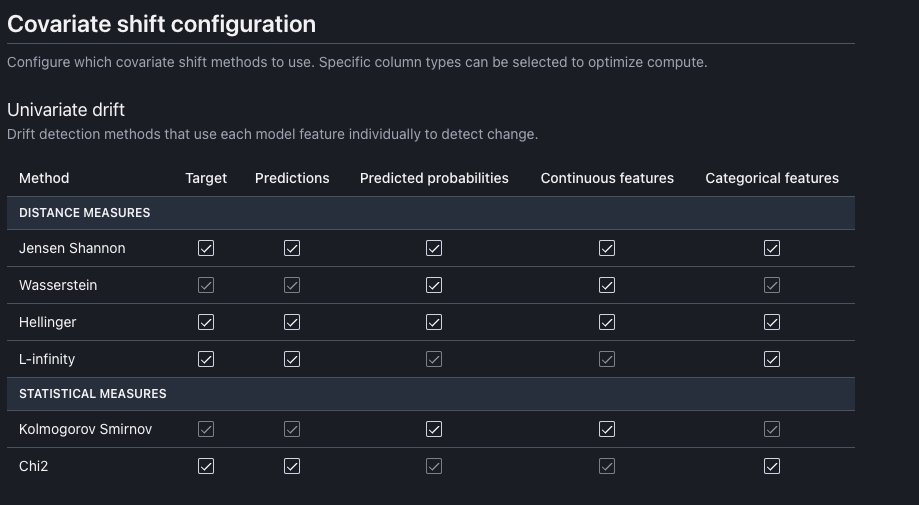
Task: Uncheck Kolmogorov Smirnov Predicted probabilities
Action: point(434,429)
